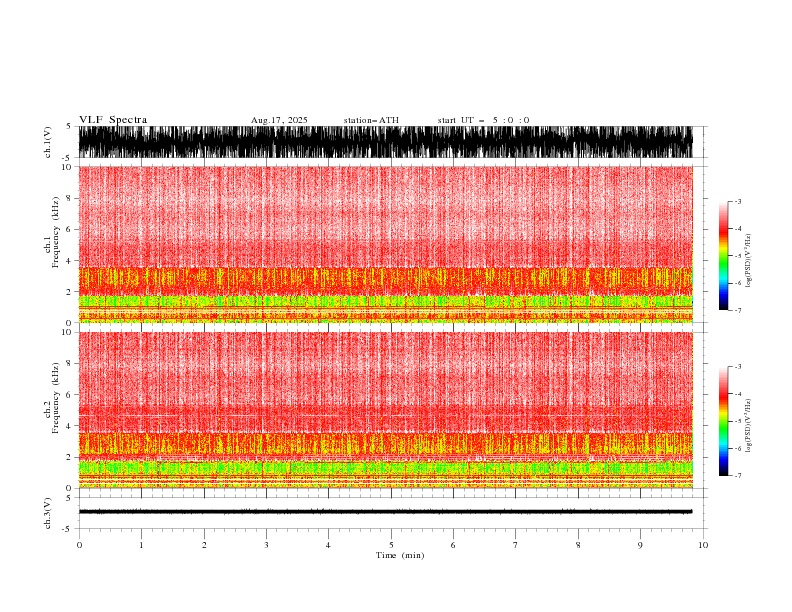Select the "start UT = 5 :0 :0" text
792x612 pixels.
click(x=483, y=120)
